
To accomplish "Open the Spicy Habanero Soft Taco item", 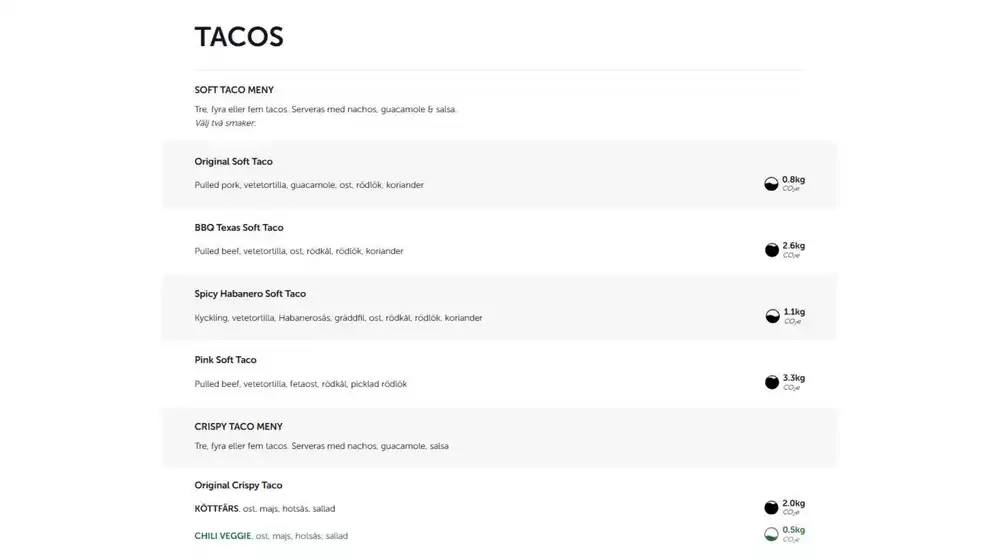I will pos(250,294).
